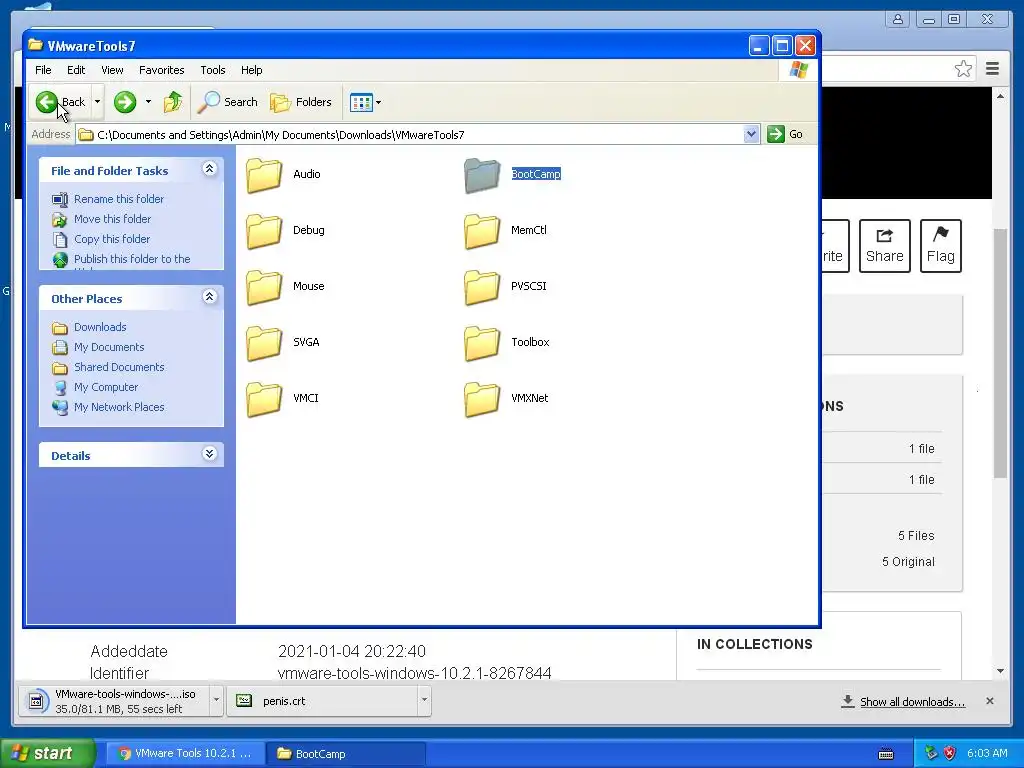Viewport: 1024px width, 768px height.
Task: Click Move this folder link
Action: pos(112,219)
